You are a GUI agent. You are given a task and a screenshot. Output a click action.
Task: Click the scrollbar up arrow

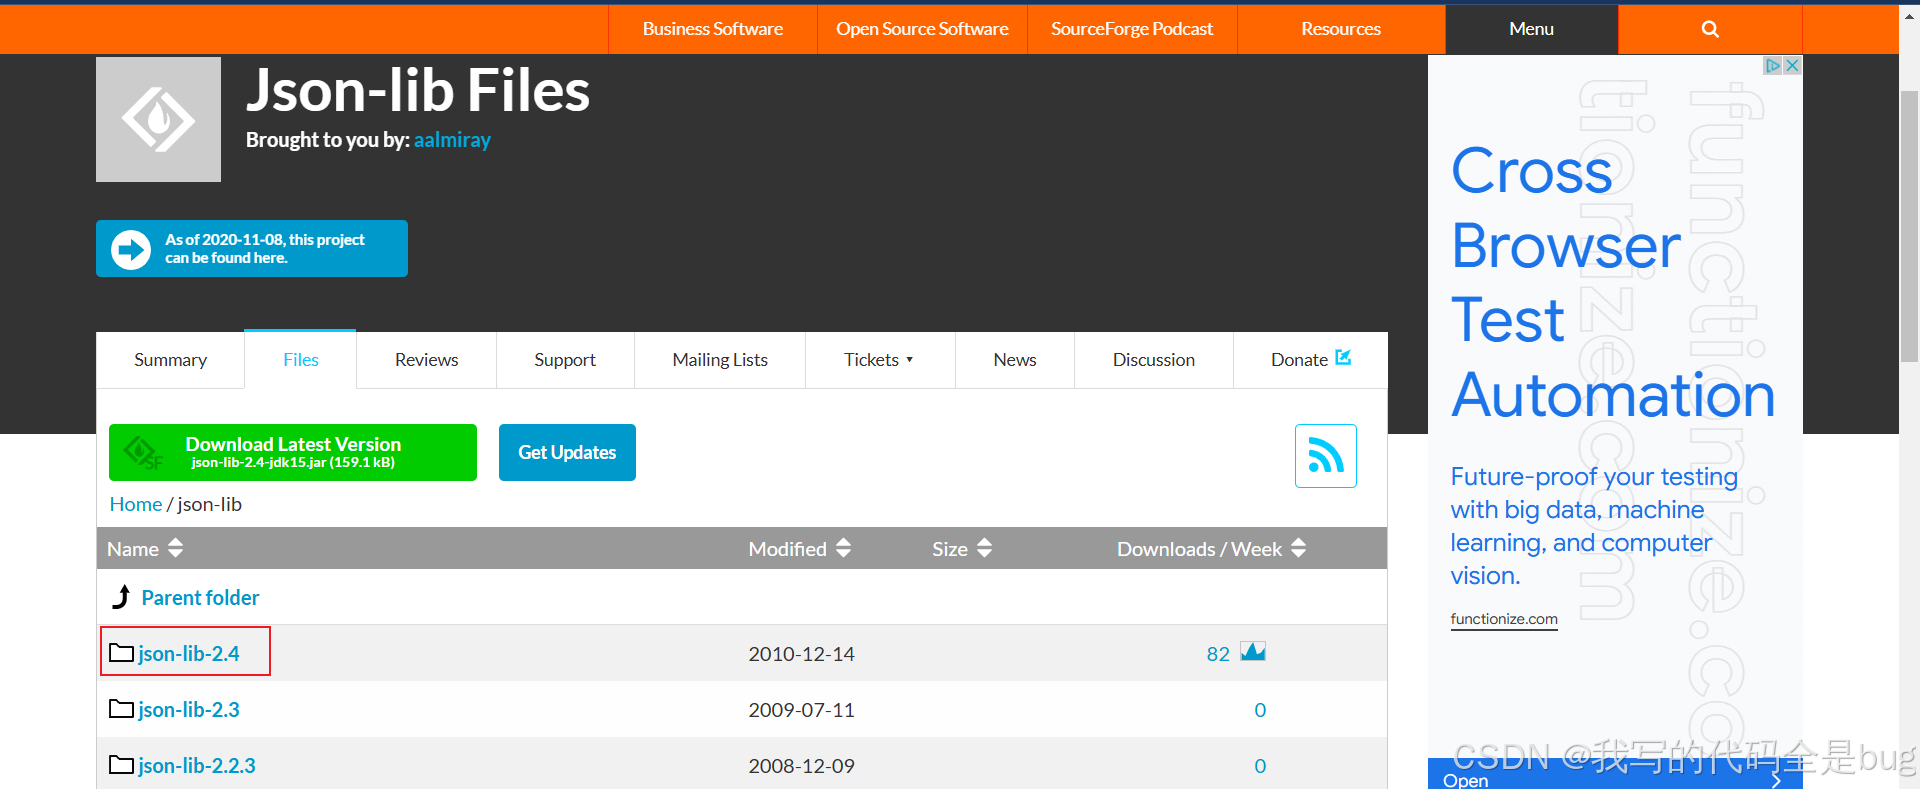(1909, 15)
